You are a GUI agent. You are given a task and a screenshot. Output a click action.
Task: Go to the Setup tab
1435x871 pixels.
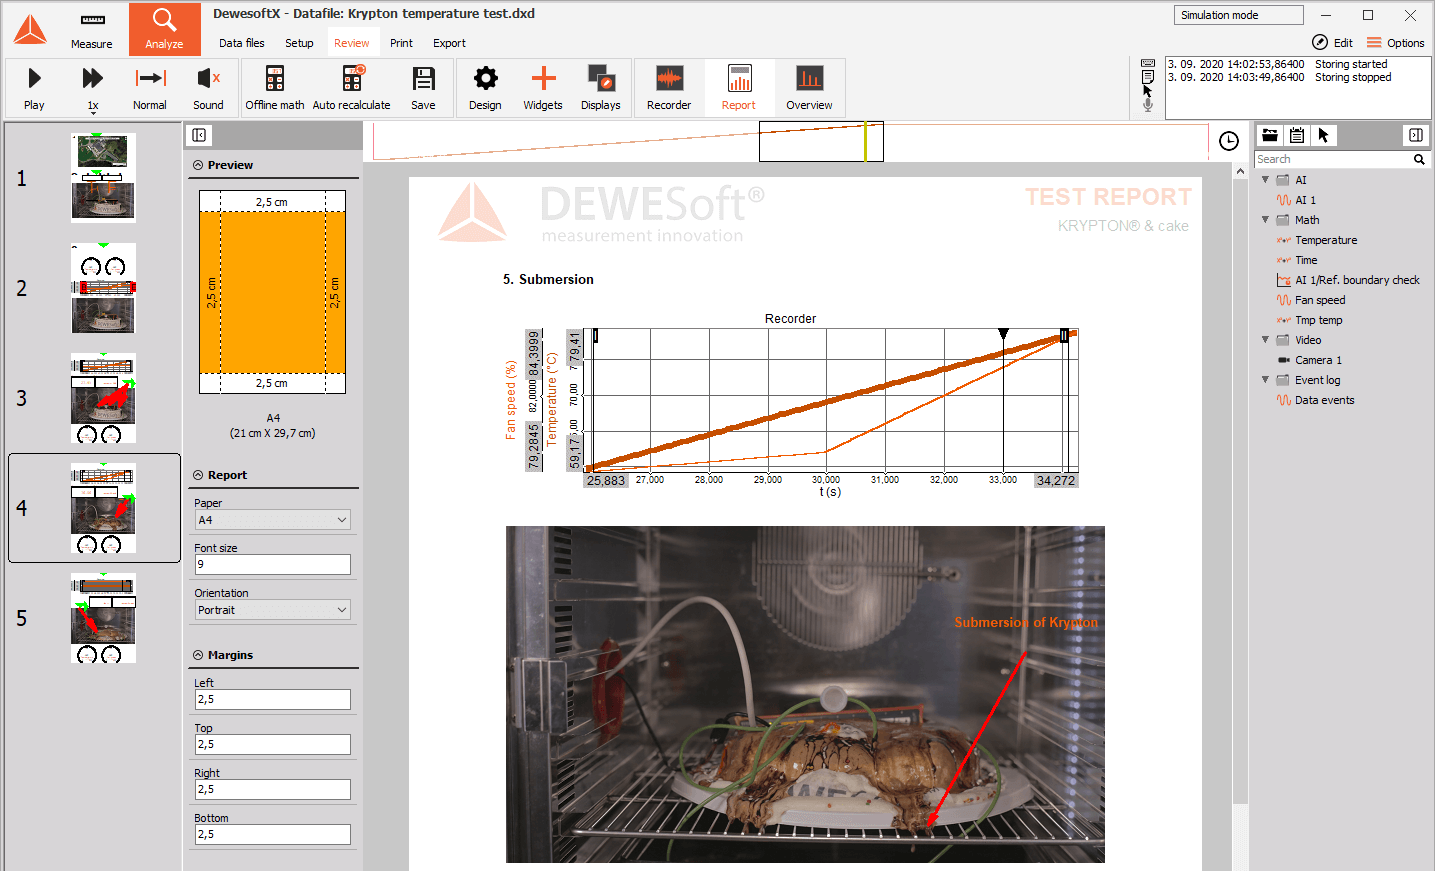point(299,43)
